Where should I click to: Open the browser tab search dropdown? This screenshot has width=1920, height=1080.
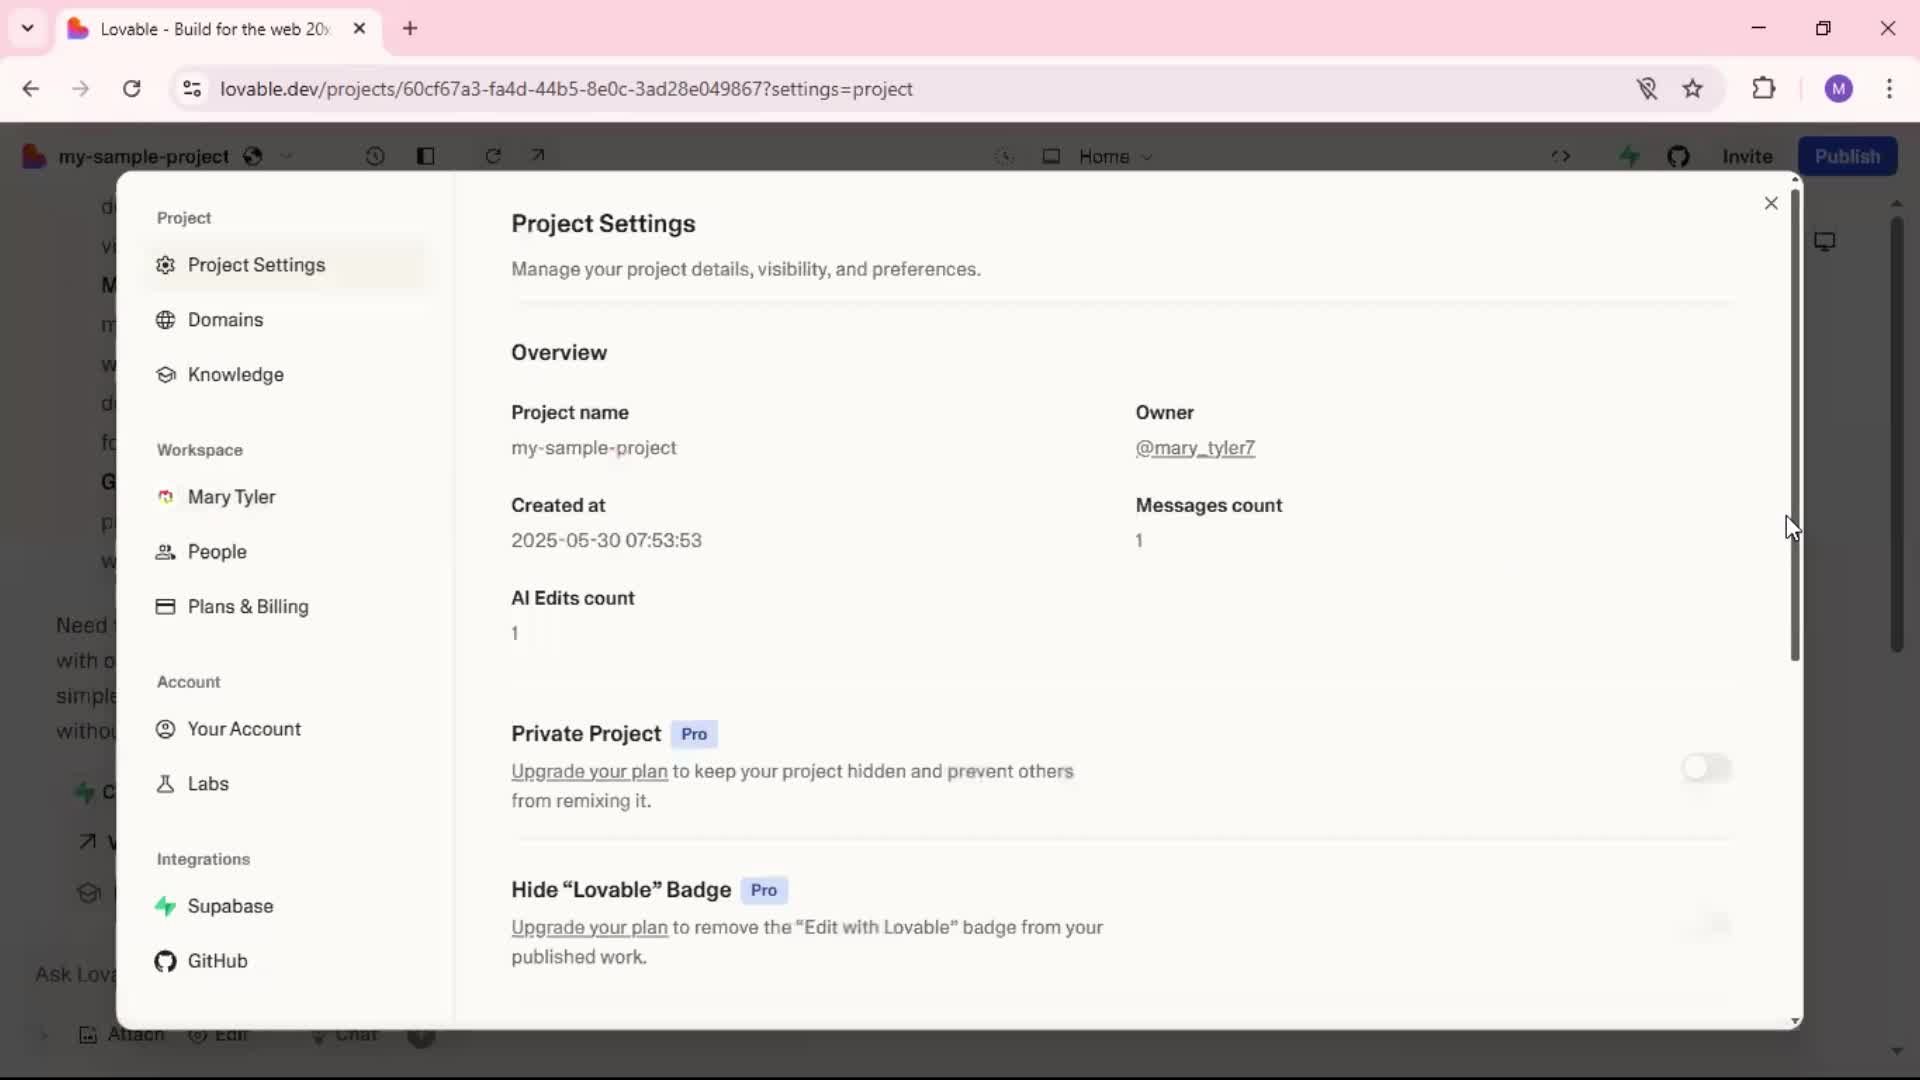click(x=28, y=28)
